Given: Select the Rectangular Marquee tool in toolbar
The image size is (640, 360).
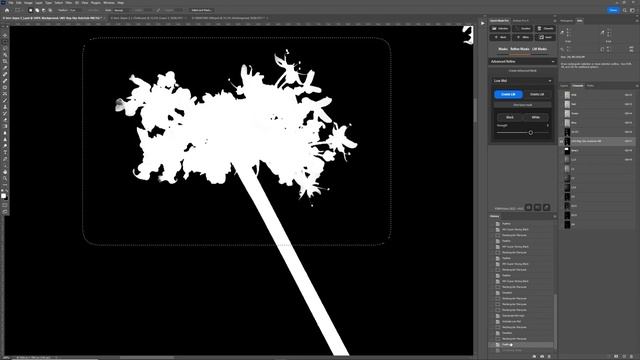Looking at the screenshot, I should [x=5, y=42].
